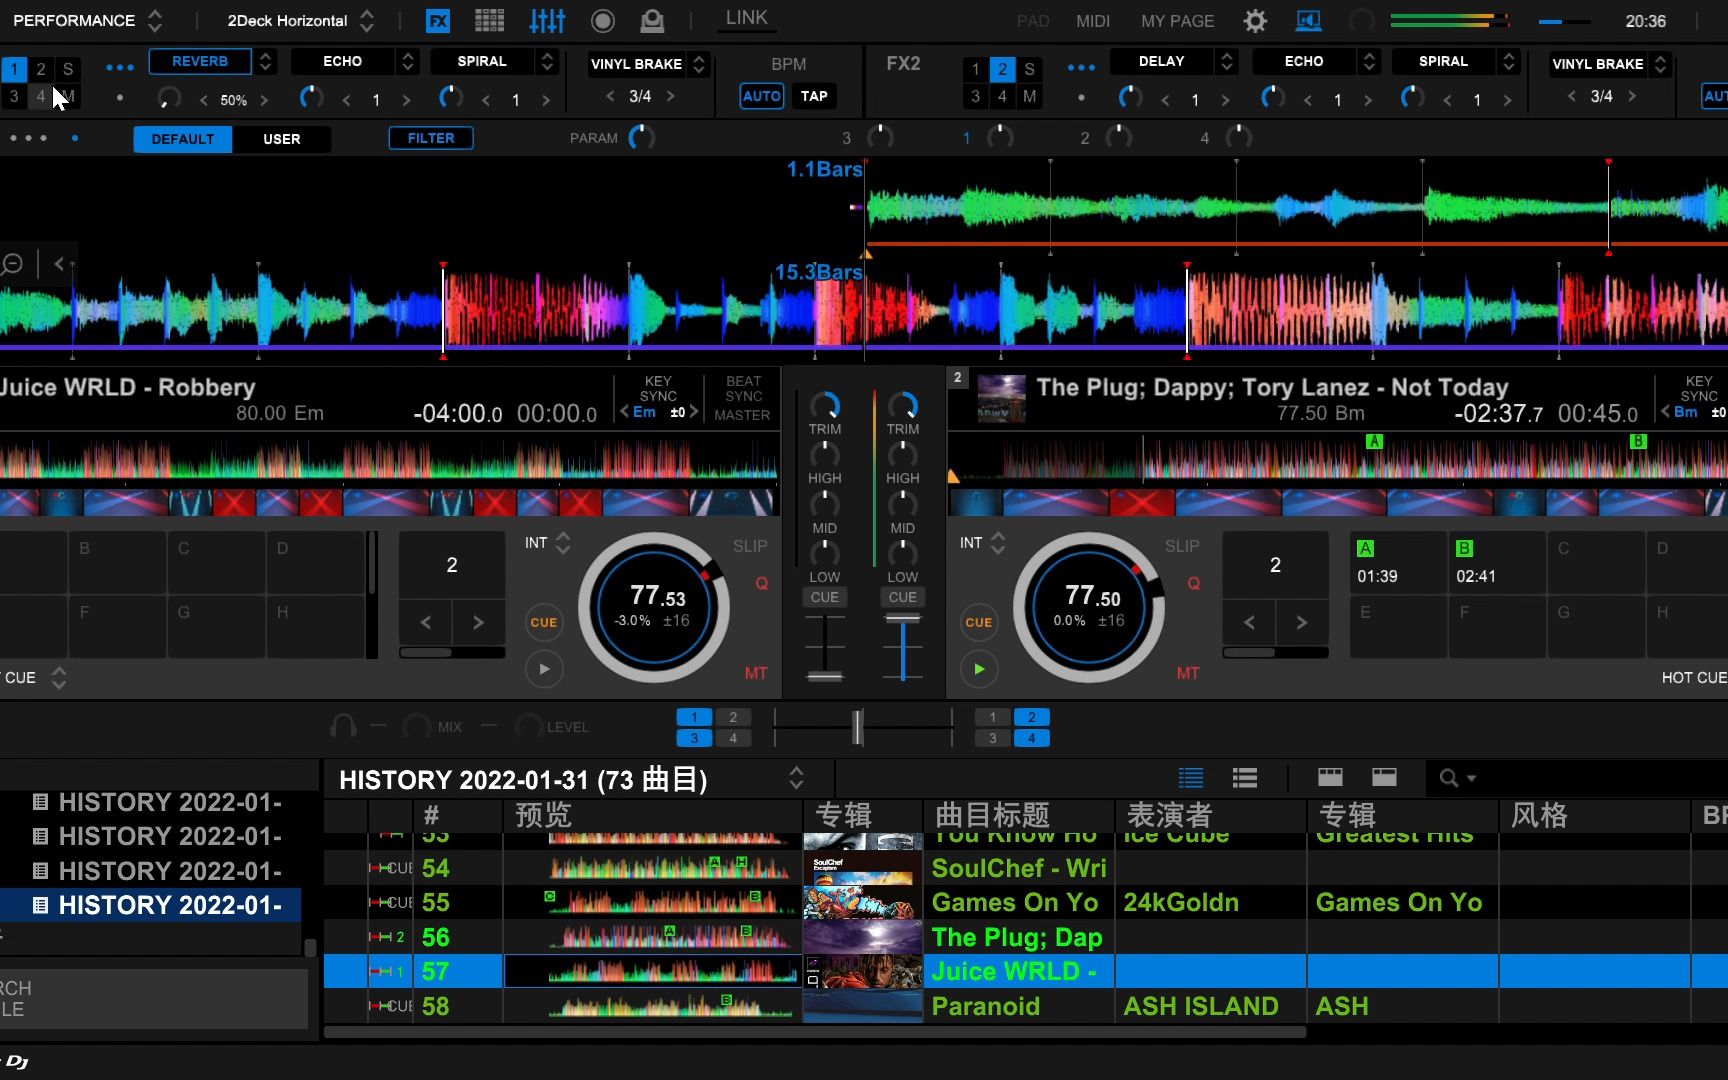
Task: Click deck 2 green play button
Action: click(x=979, y=669)
